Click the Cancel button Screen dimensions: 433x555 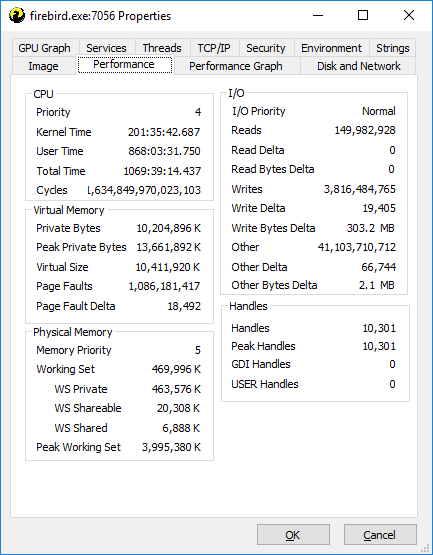(380, 535)
